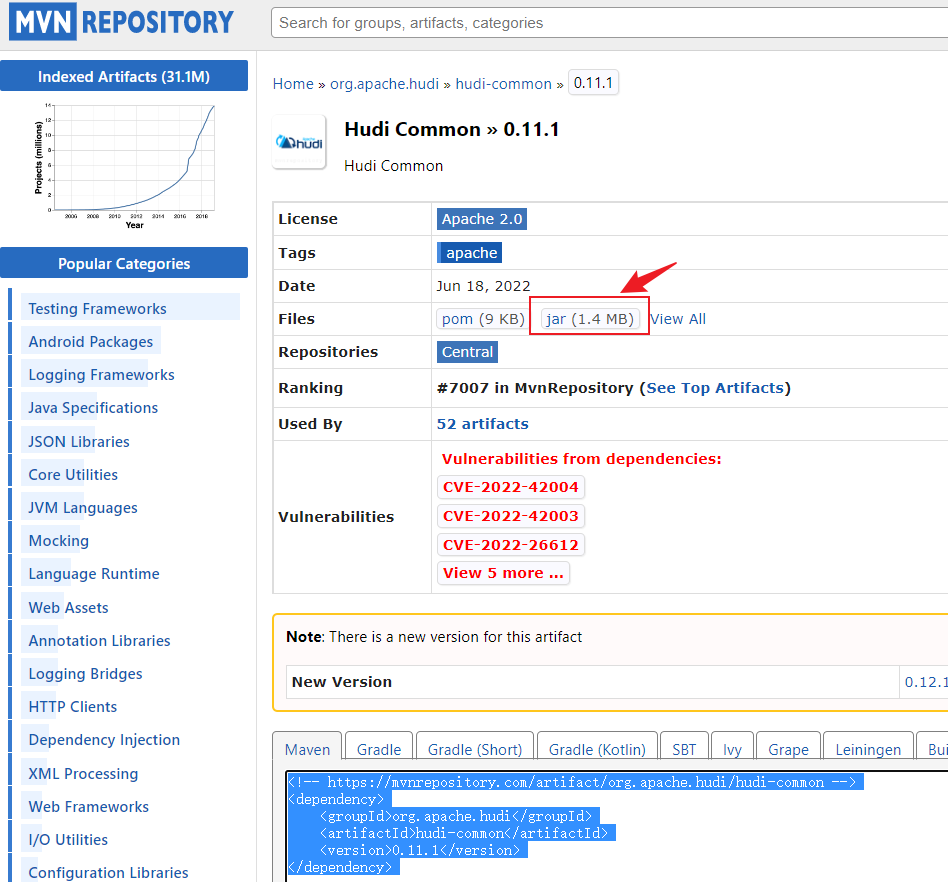Screen dimensions: 948x882
Task: Switch to the Leiningen tab
Action: point(868,749)
